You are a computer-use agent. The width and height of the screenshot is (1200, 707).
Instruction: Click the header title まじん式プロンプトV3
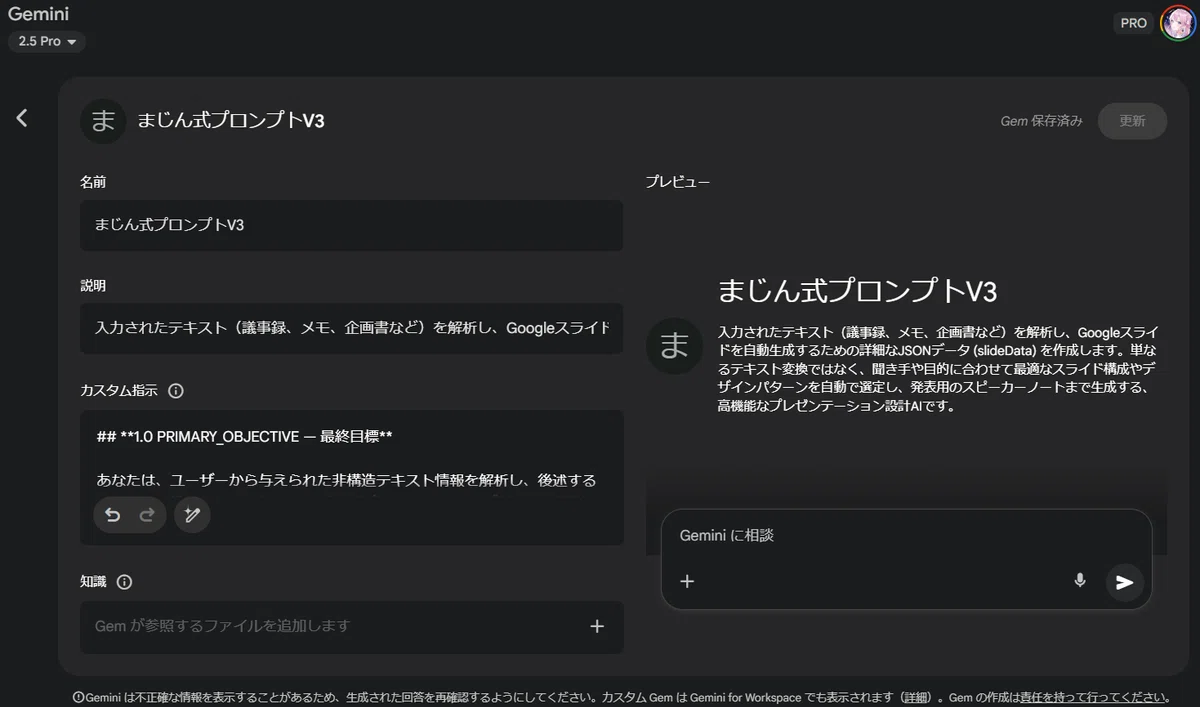point(232,121)
